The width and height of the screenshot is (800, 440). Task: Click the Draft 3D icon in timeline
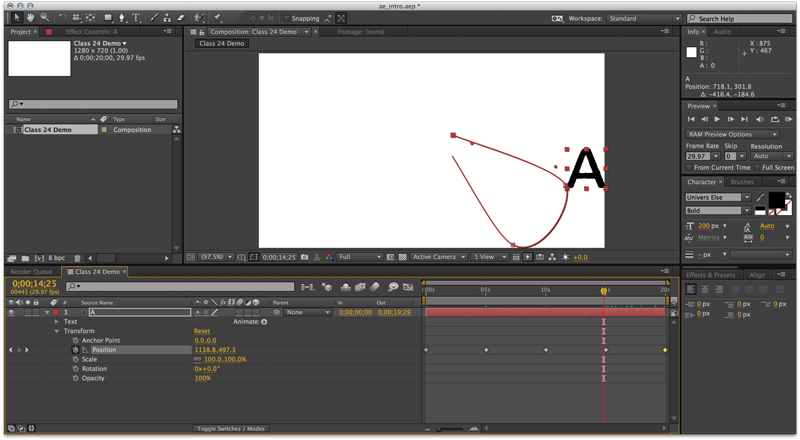pos(327,287)
